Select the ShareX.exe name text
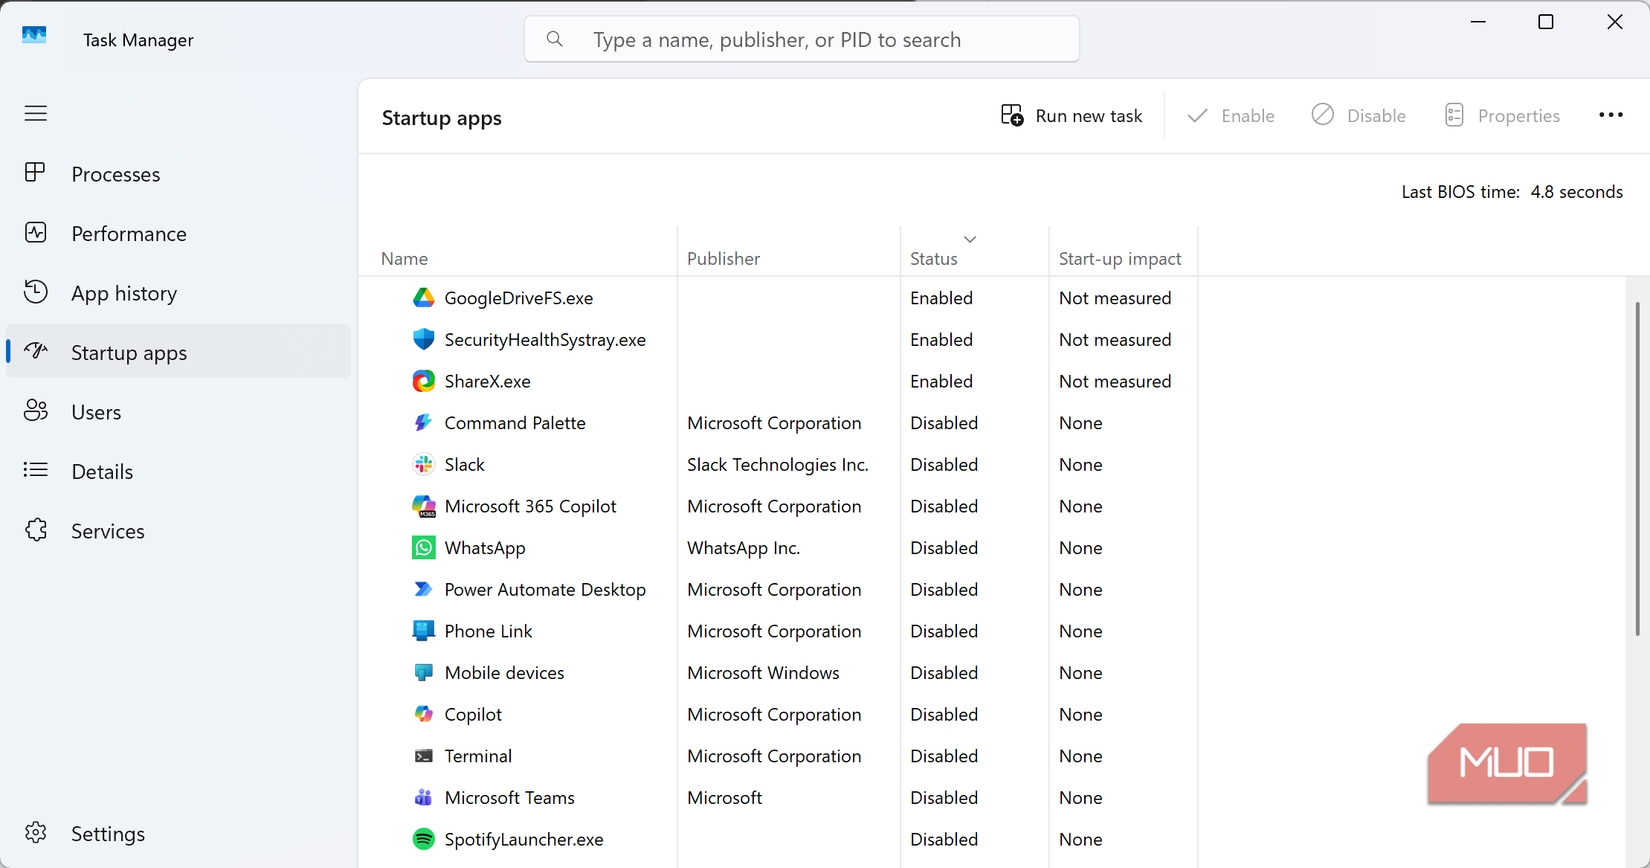Screen dimensions: 1650x868 pos(488,381)
